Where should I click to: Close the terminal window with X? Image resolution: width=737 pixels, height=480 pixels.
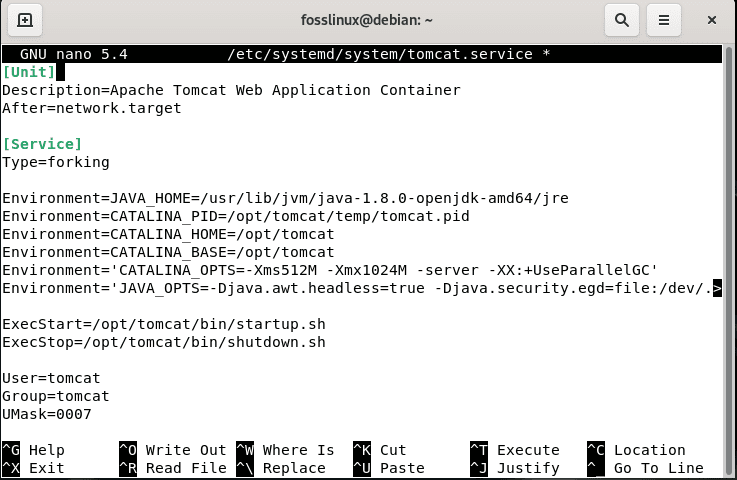point(712,20)
